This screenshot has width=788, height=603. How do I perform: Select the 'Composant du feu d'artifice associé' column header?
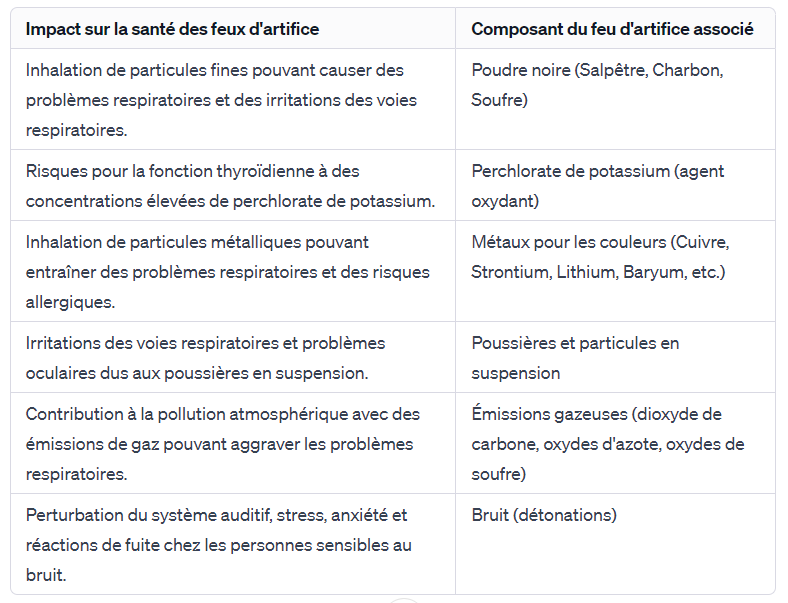[612, 29]
